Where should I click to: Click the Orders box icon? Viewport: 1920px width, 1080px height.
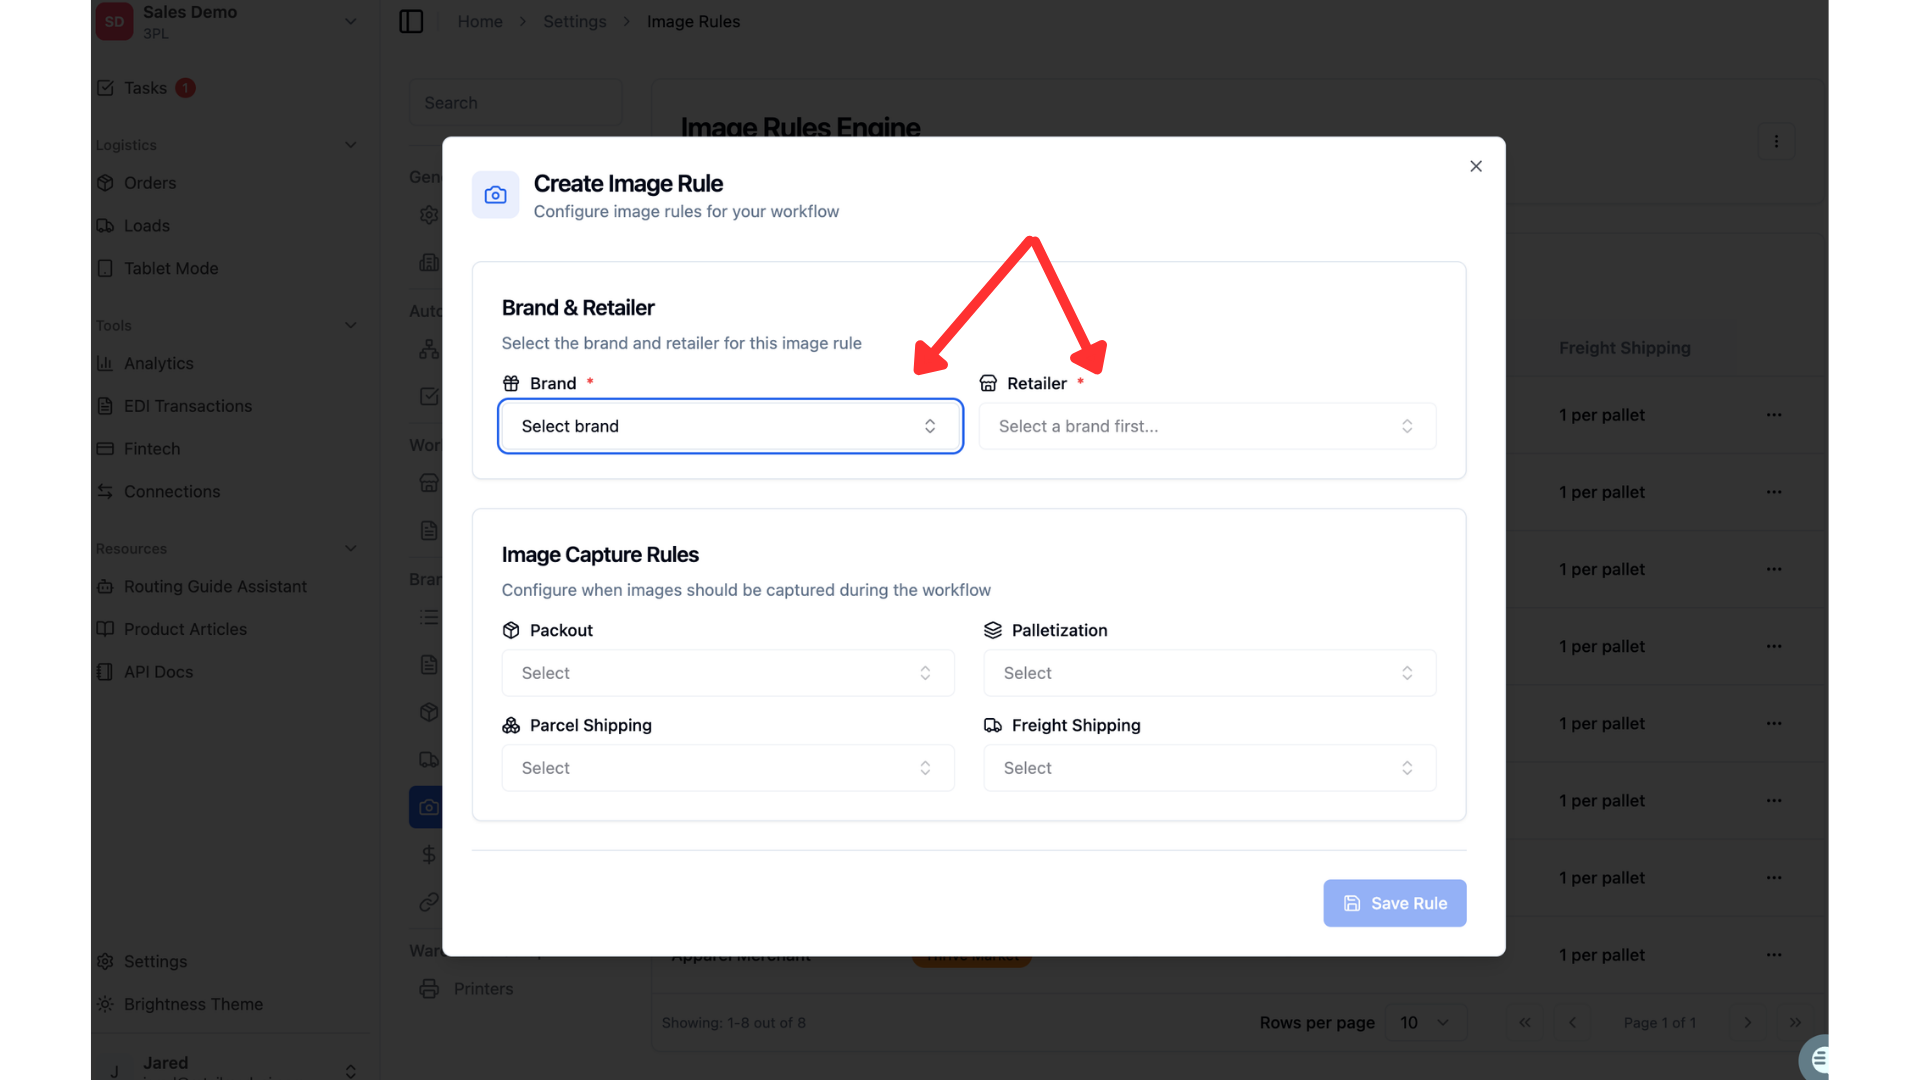[105, 183]
